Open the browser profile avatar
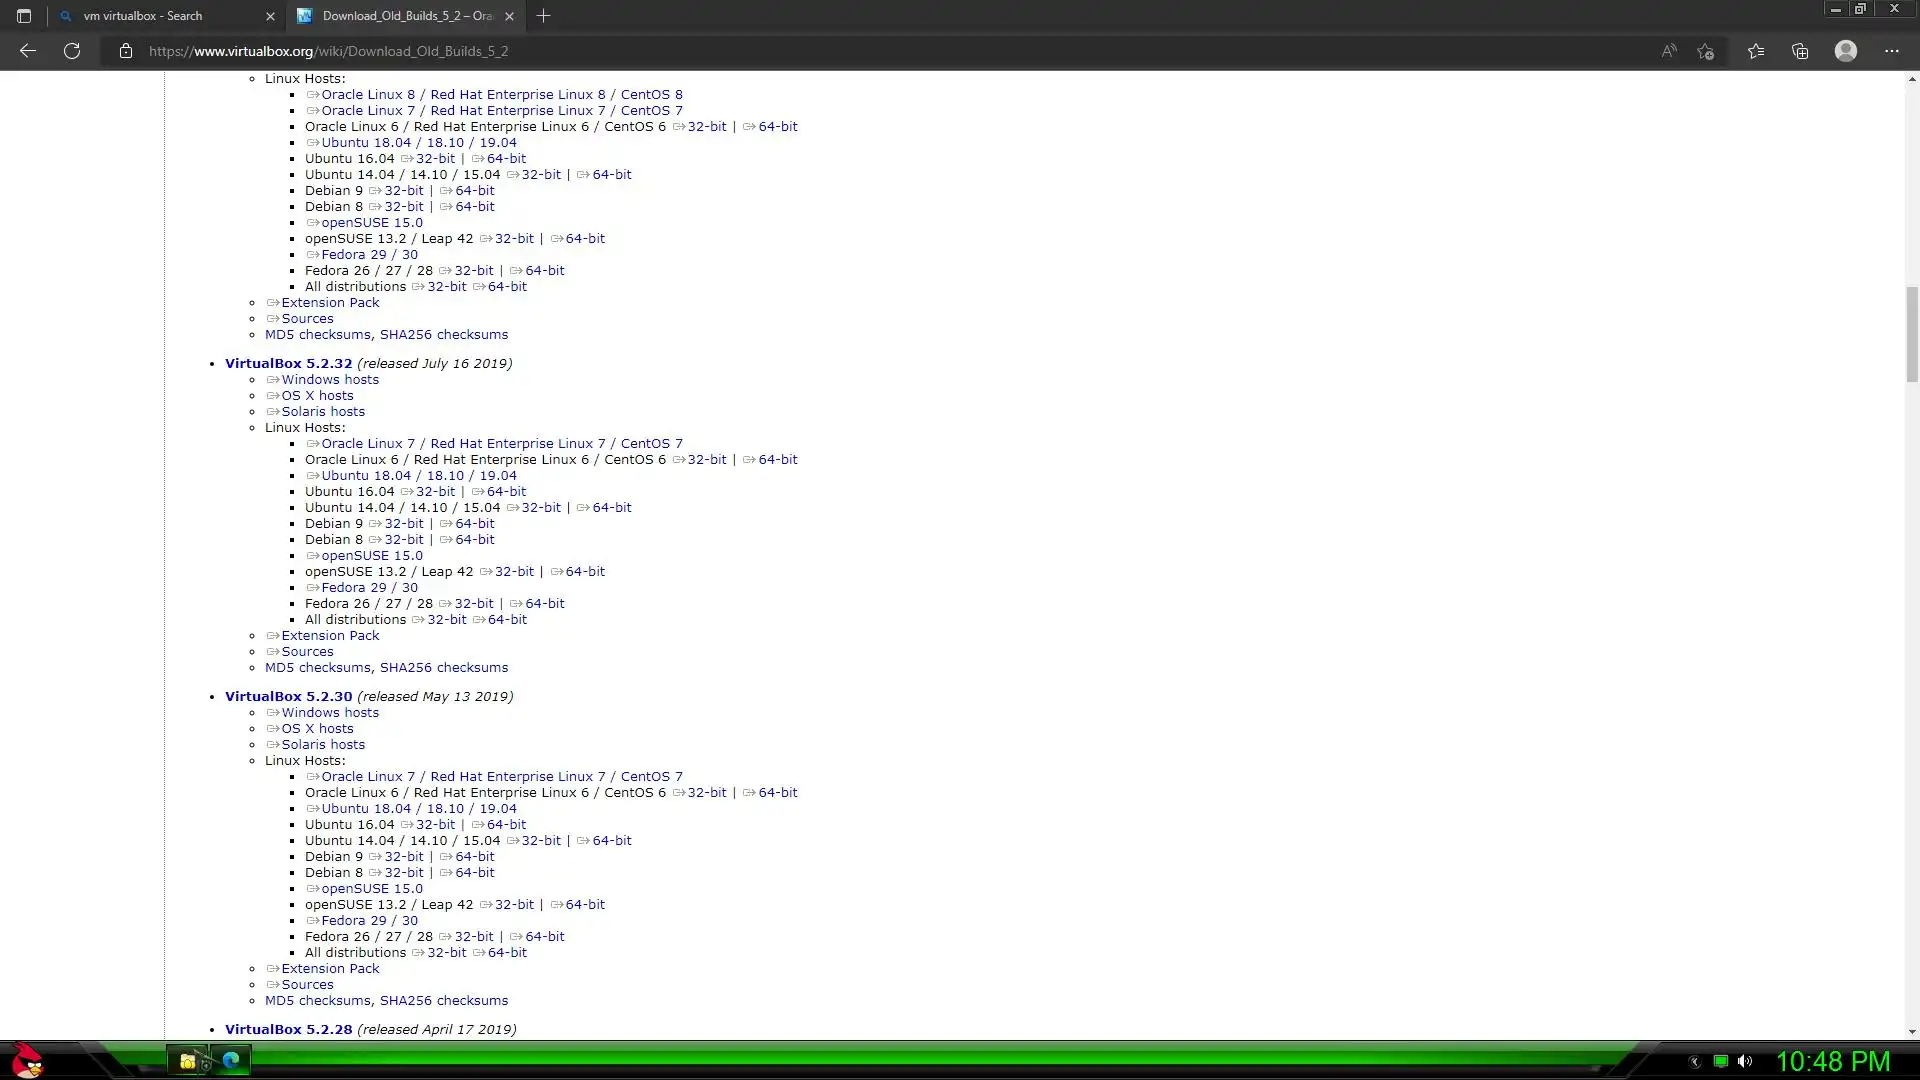 [x=1846, y=51]
